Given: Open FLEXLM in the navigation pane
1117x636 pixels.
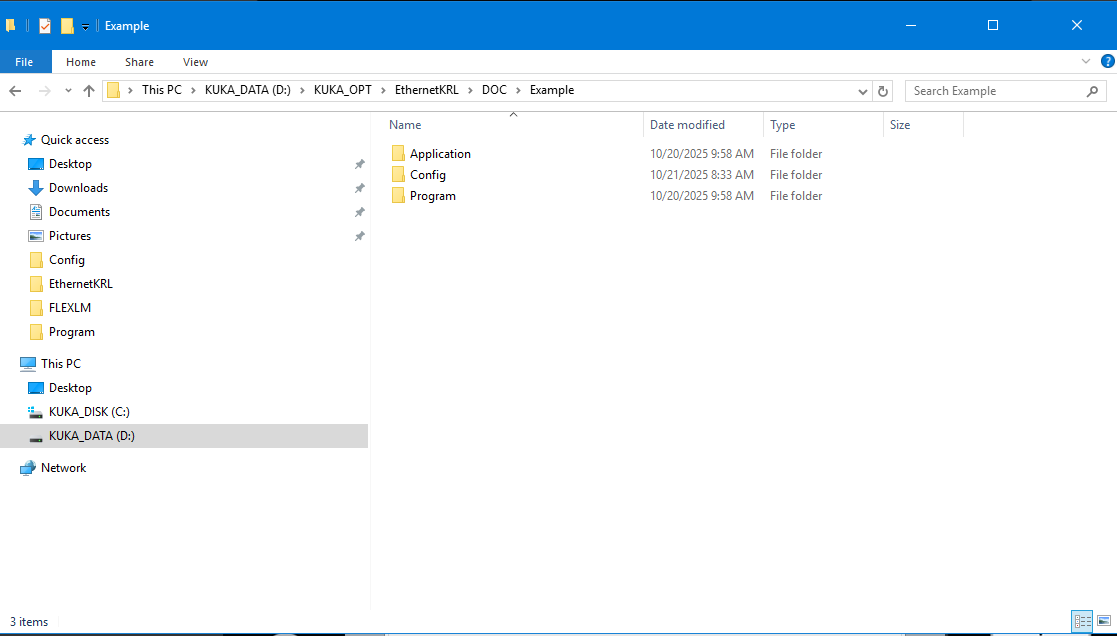Looking at the screenshot, I should pos(70,308).
